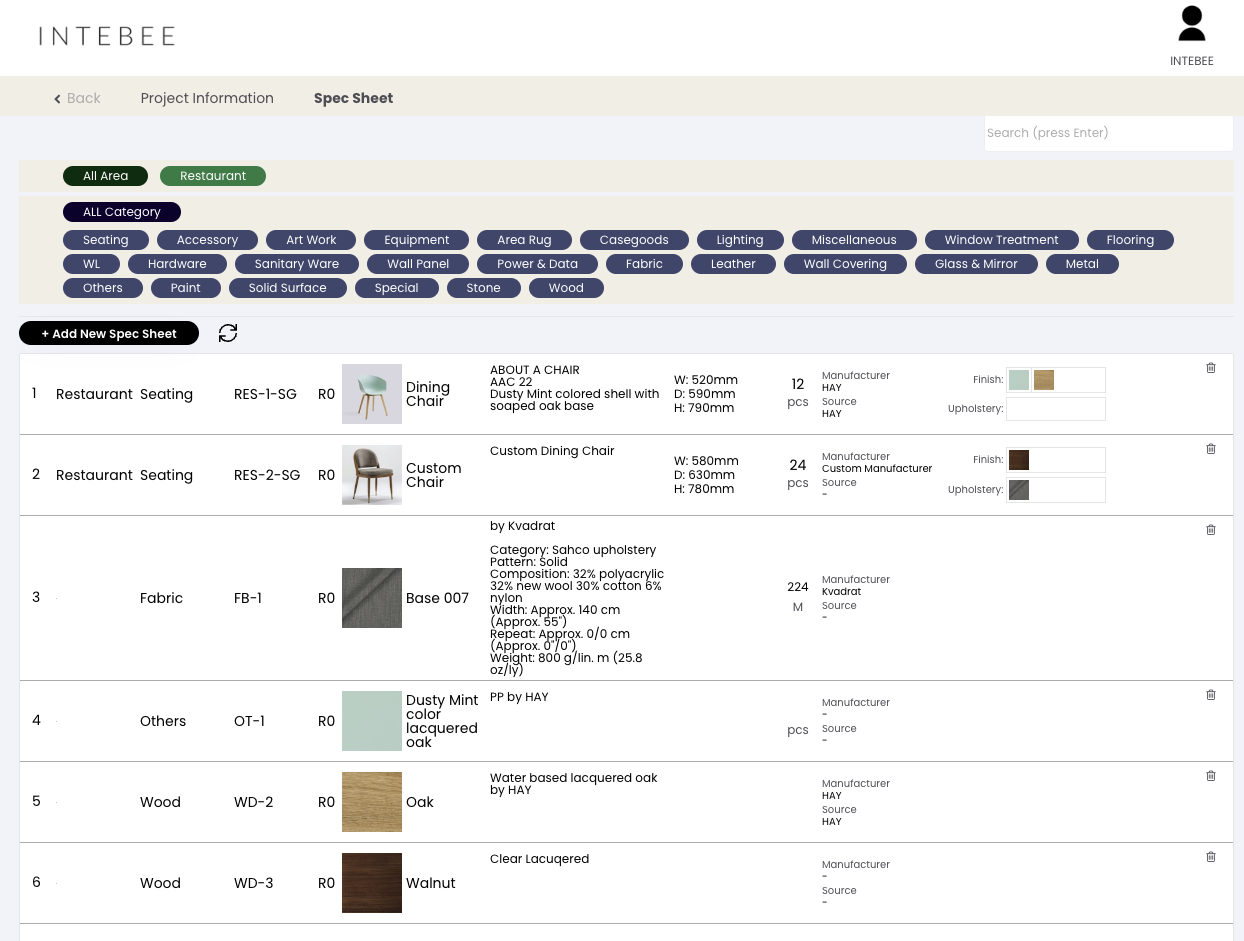1244x941 pixels.
Task: Enable the Restaurant area filter
Action: pyautogui.click(x=213, y=176)
